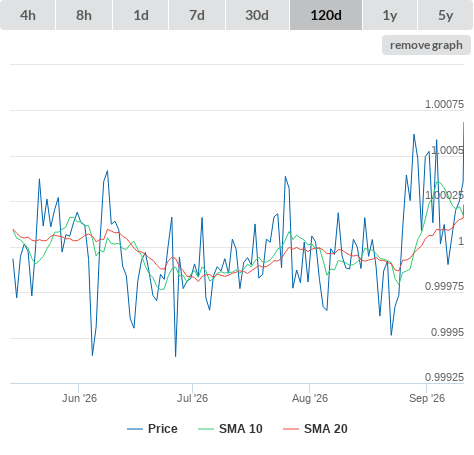
Task: Select the 30d time range
Action: pyautogui.click(x=257, y=15)
